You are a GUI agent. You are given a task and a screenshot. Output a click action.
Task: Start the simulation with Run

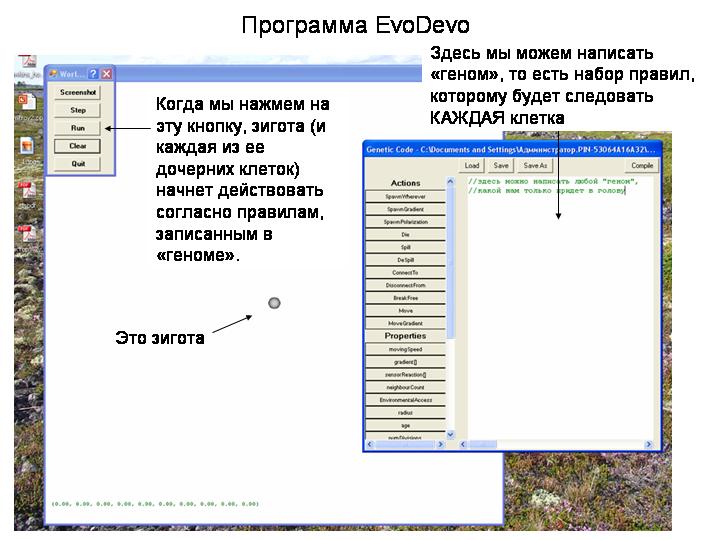(78, 128)
